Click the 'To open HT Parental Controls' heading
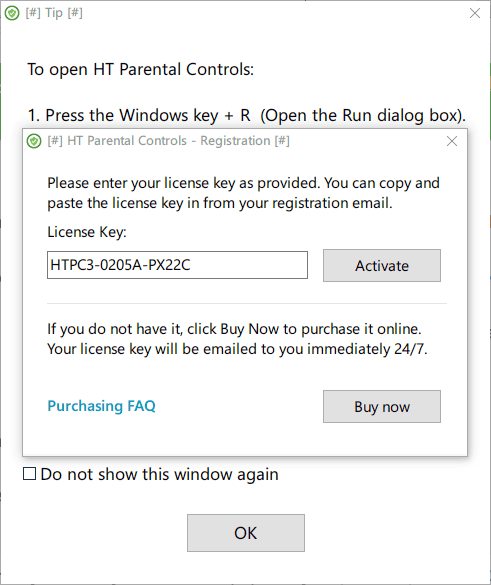 [141, 69]
